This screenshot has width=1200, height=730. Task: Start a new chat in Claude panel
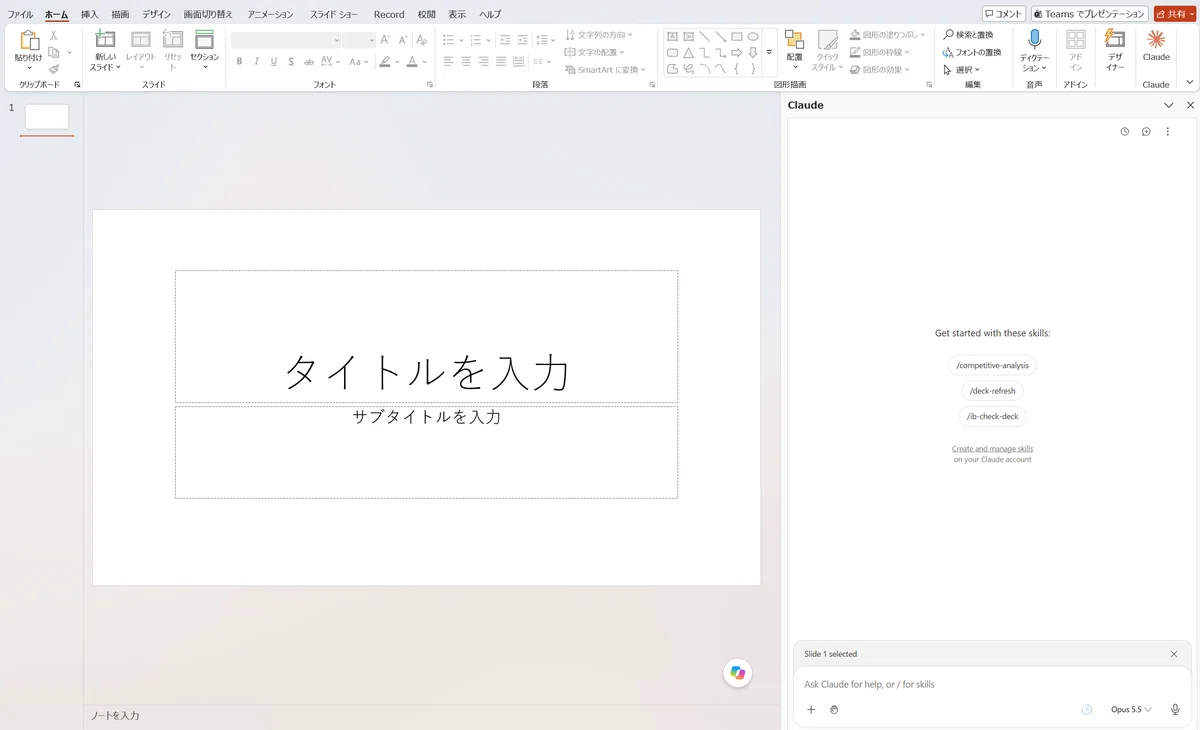tap(1146, 132)
